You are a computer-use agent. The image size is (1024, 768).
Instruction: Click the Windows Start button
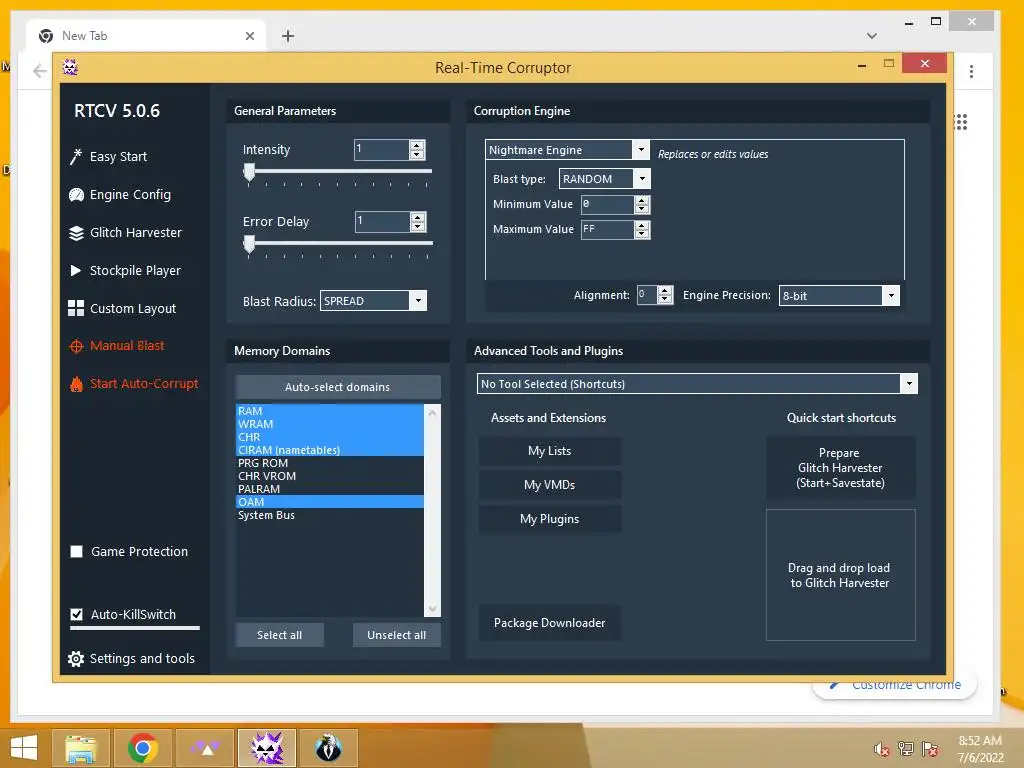point(24,748)
